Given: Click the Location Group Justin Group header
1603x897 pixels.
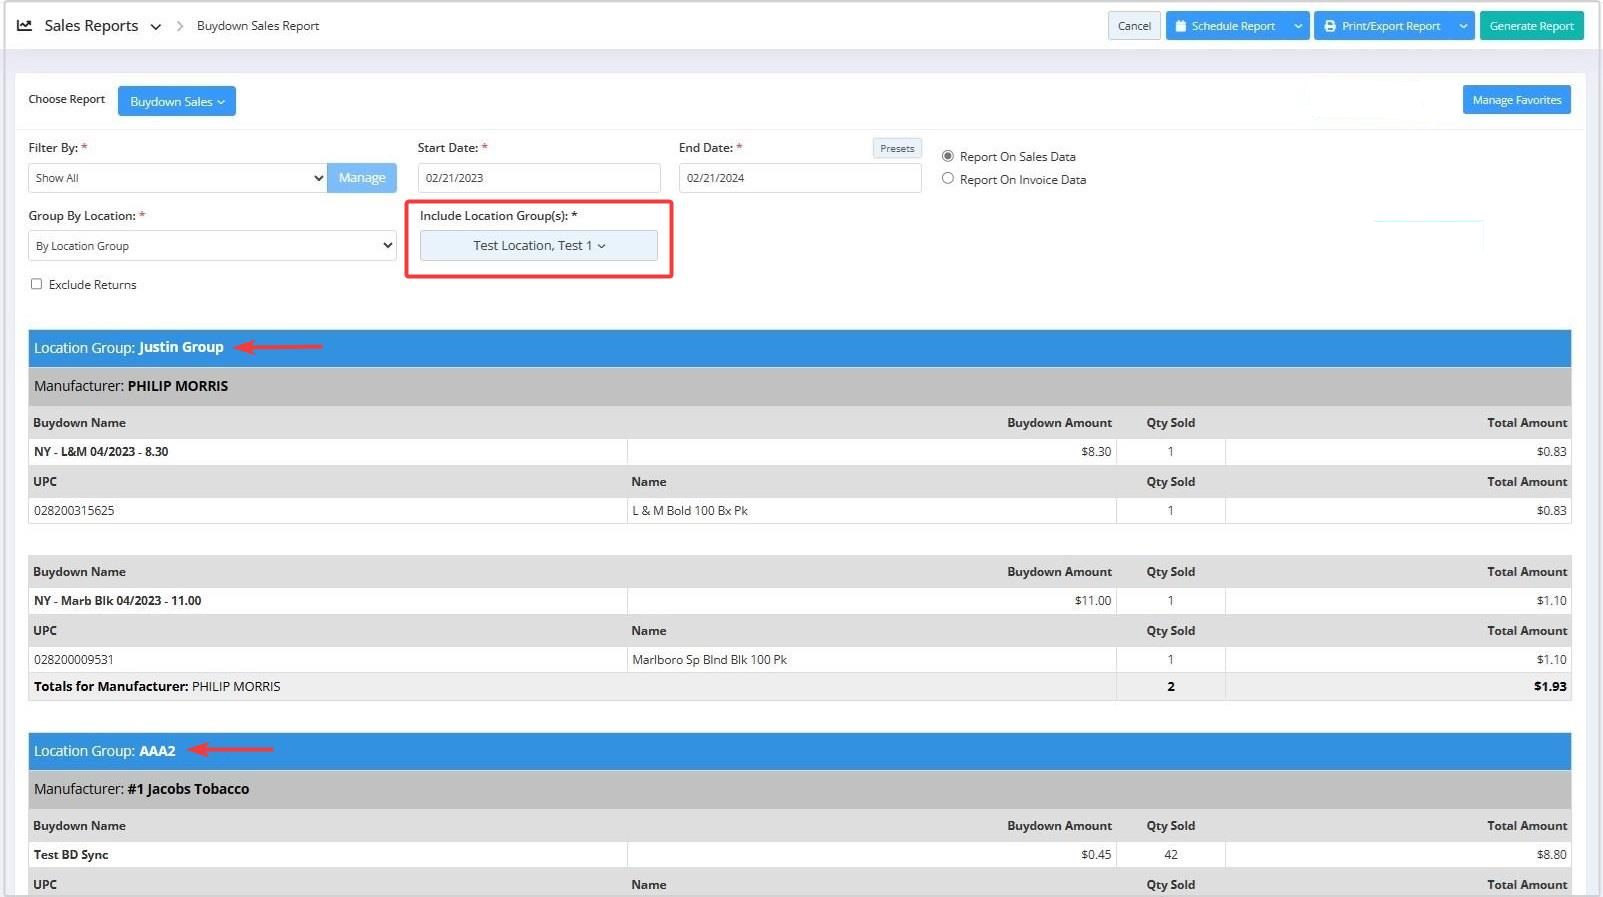Looking at the screenshot, I should (799, 348).
